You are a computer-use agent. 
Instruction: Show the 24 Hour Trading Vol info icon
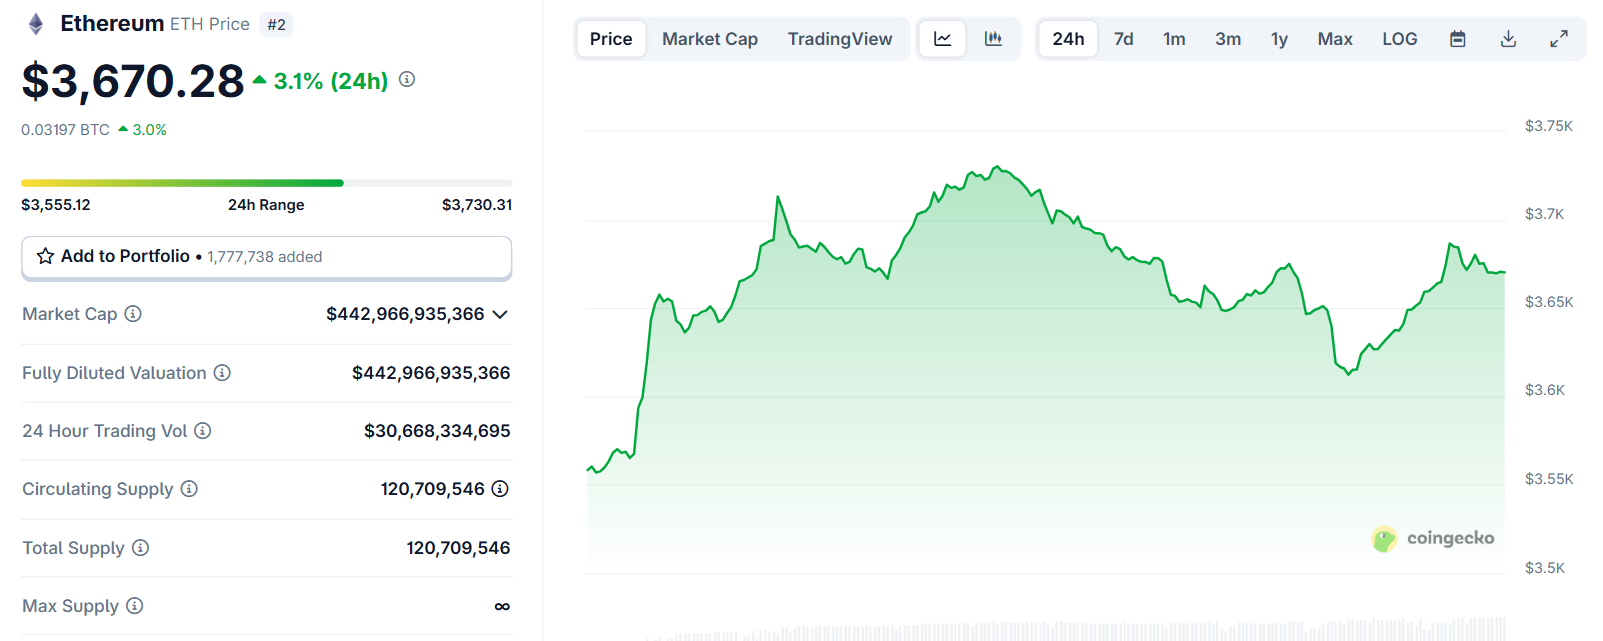(x=203, y=431)
